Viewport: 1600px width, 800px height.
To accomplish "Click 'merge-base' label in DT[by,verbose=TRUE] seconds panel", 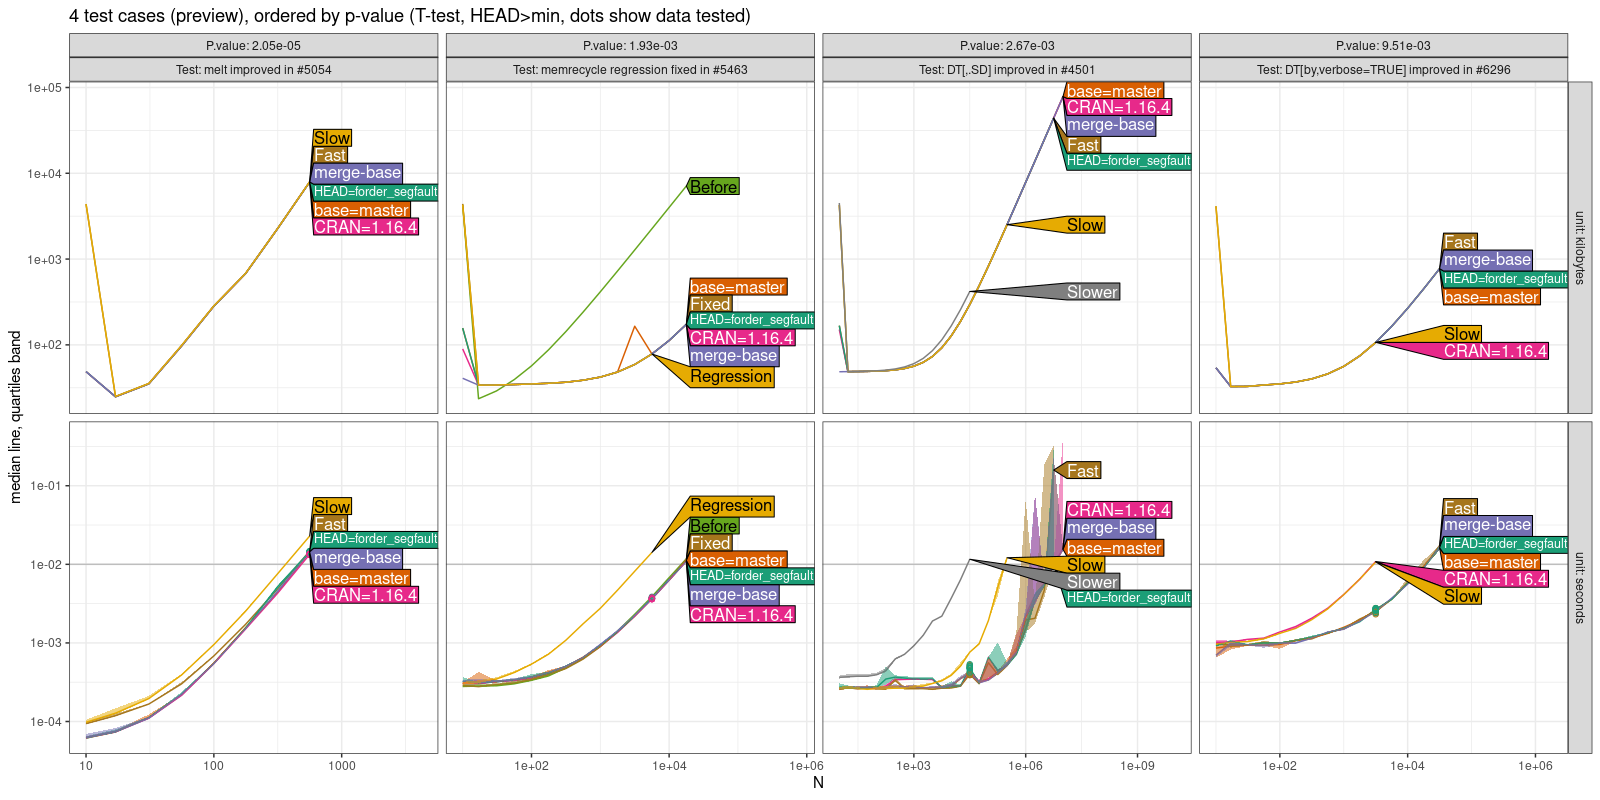I will [x=1487, y=525].
